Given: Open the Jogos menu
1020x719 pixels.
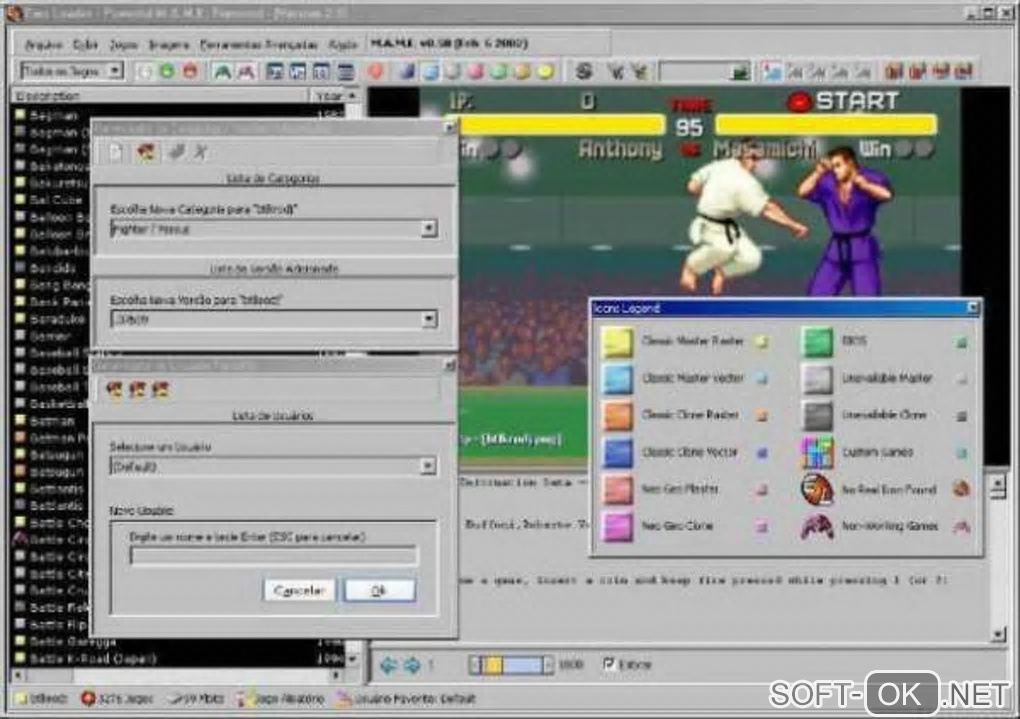Looking at the screenshot, I should [x=123, y=44].
